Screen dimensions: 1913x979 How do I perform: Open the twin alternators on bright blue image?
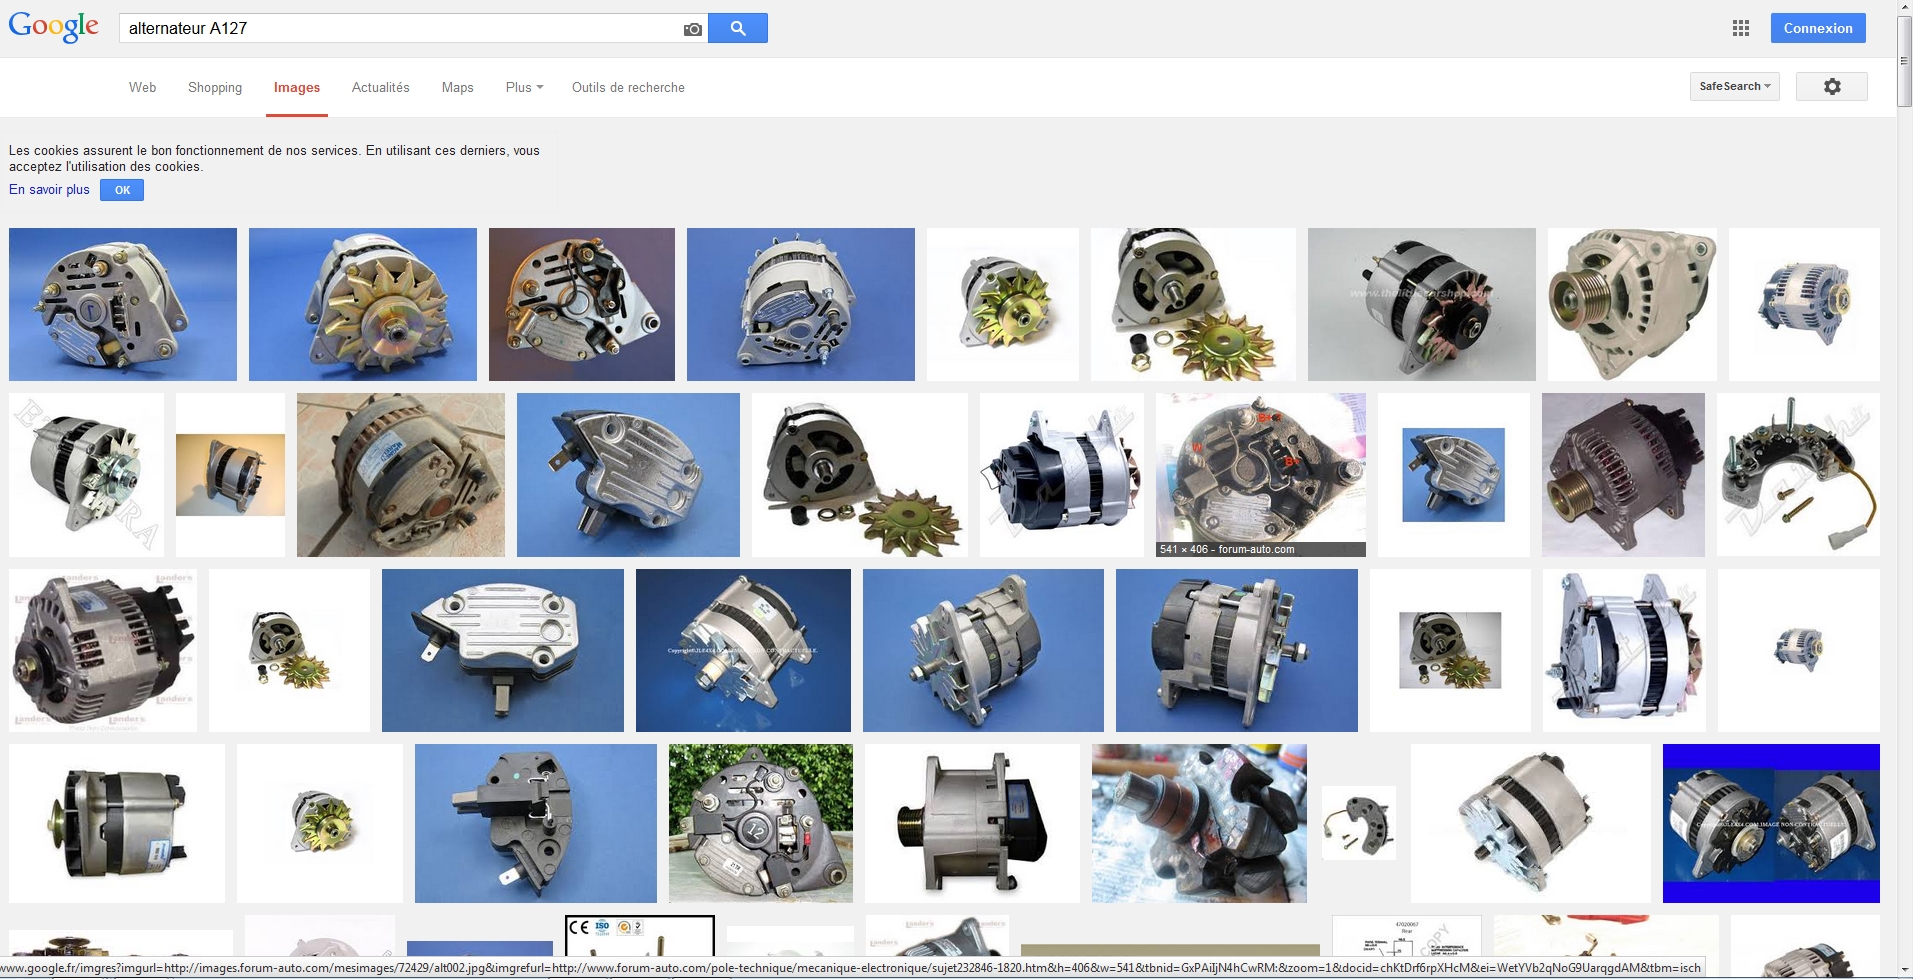pos(1770,823)
